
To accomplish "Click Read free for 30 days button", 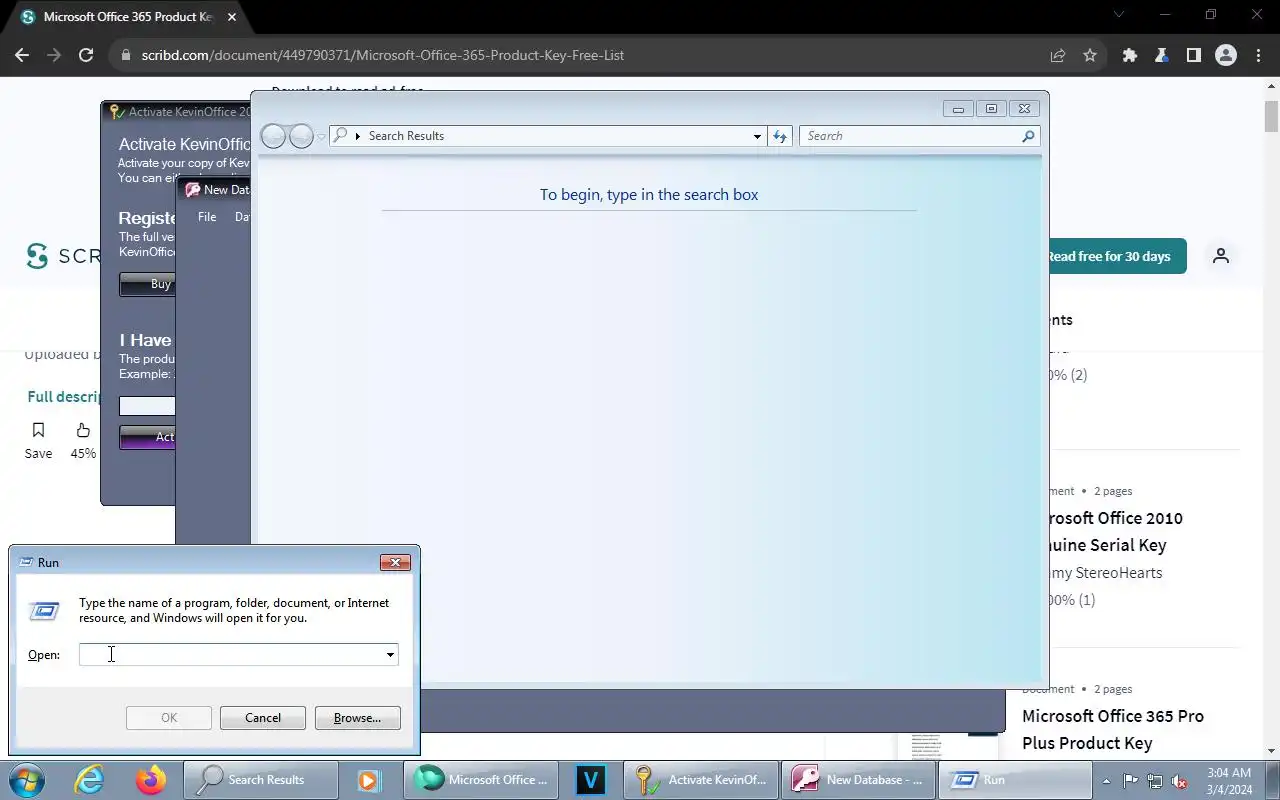I will pos(1117,256).
